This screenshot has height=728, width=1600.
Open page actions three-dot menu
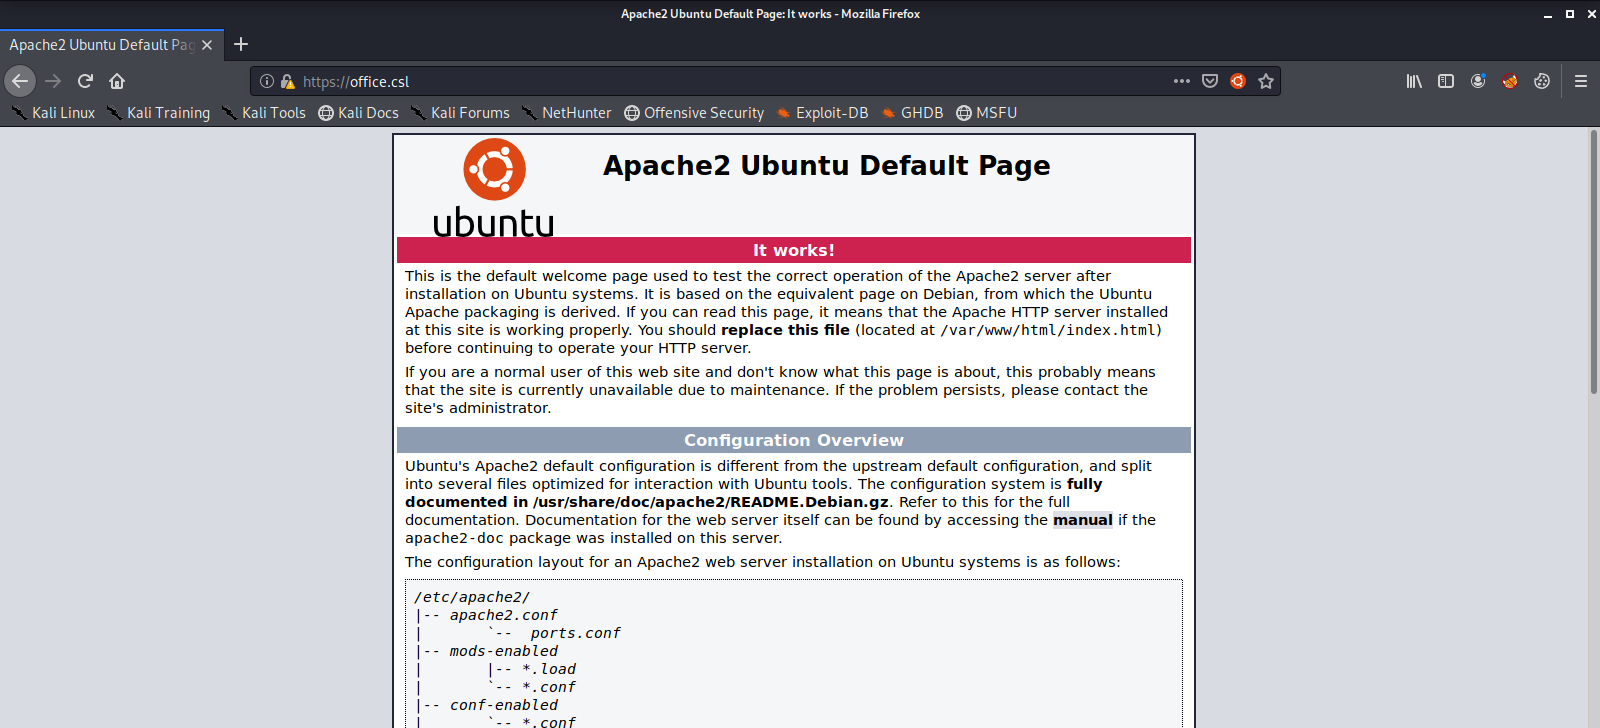click(x=1182, y=81)
